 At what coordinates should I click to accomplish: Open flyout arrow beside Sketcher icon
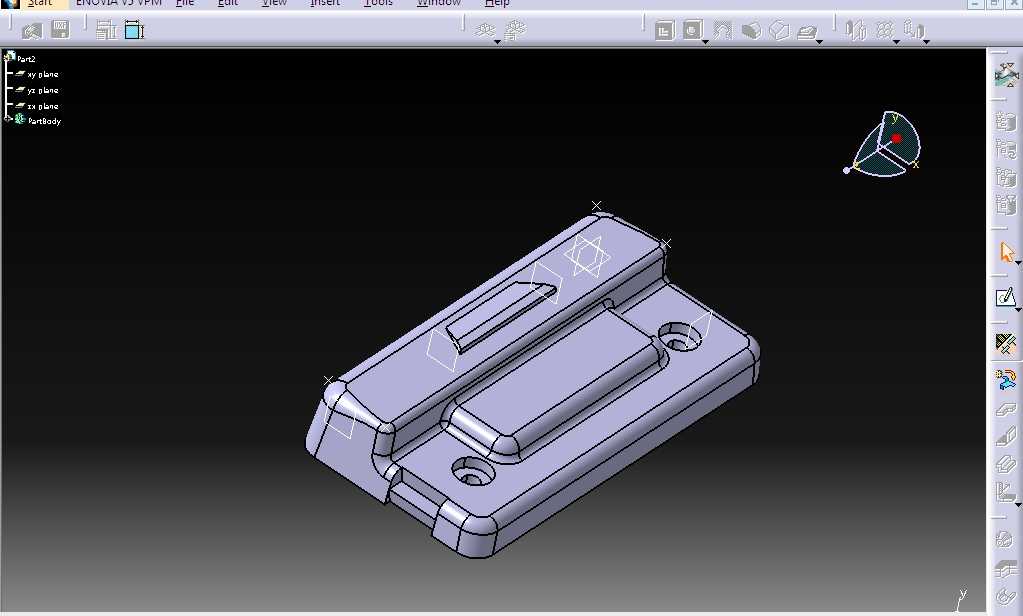point(1018,309)
